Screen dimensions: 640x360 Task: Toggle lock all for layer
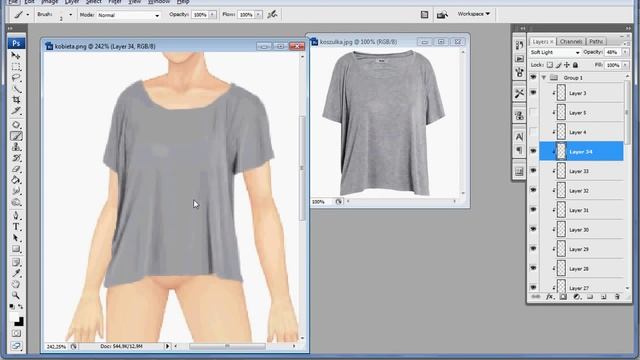576,65
